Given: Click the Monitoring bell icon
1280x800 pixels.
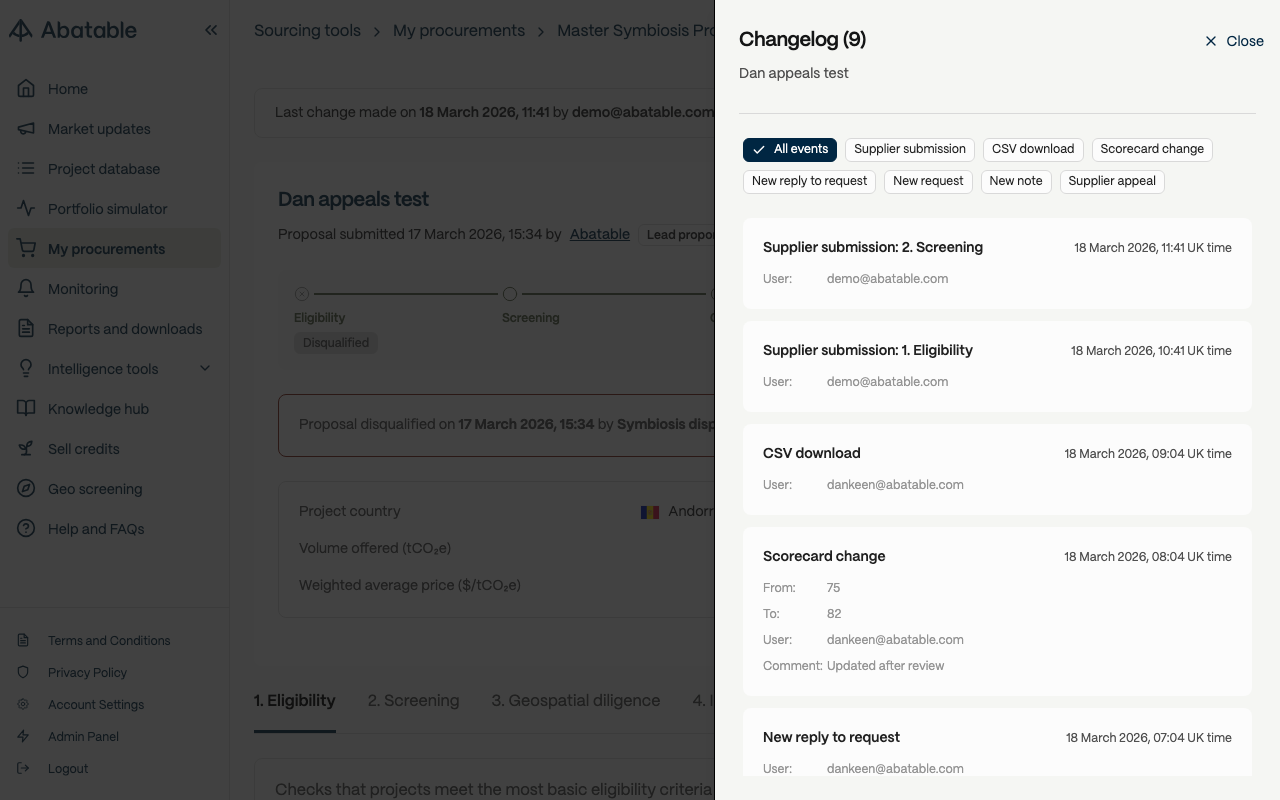Looking at the screenshot, I should coord(26,289).
